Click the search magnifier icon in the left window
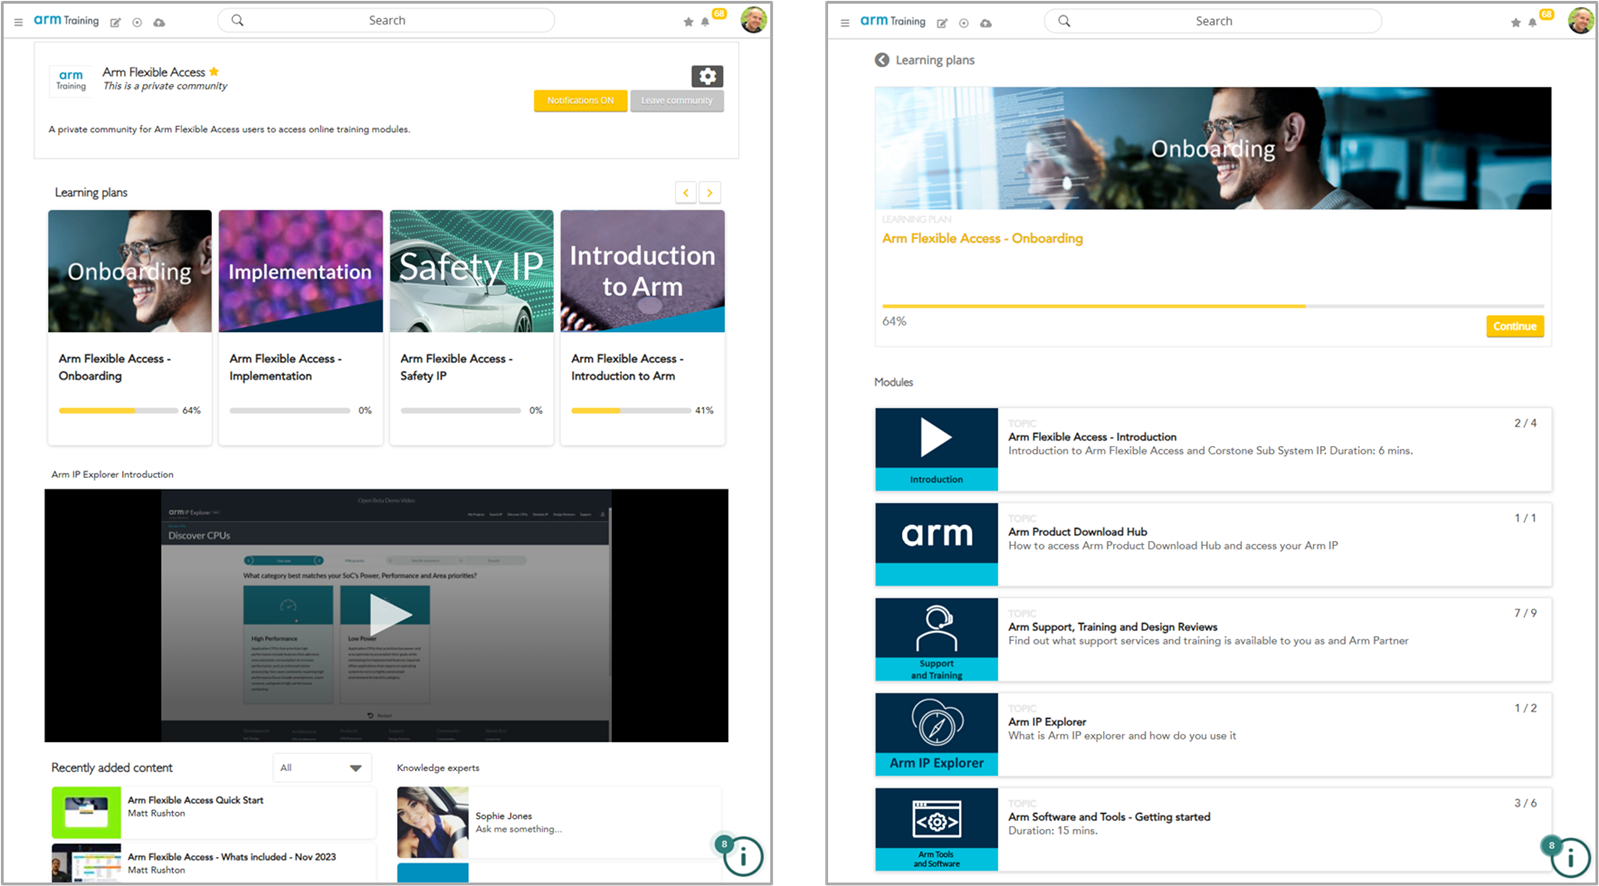The height and width of the screenshot is (886, 1599). click(x=237, y=20)
